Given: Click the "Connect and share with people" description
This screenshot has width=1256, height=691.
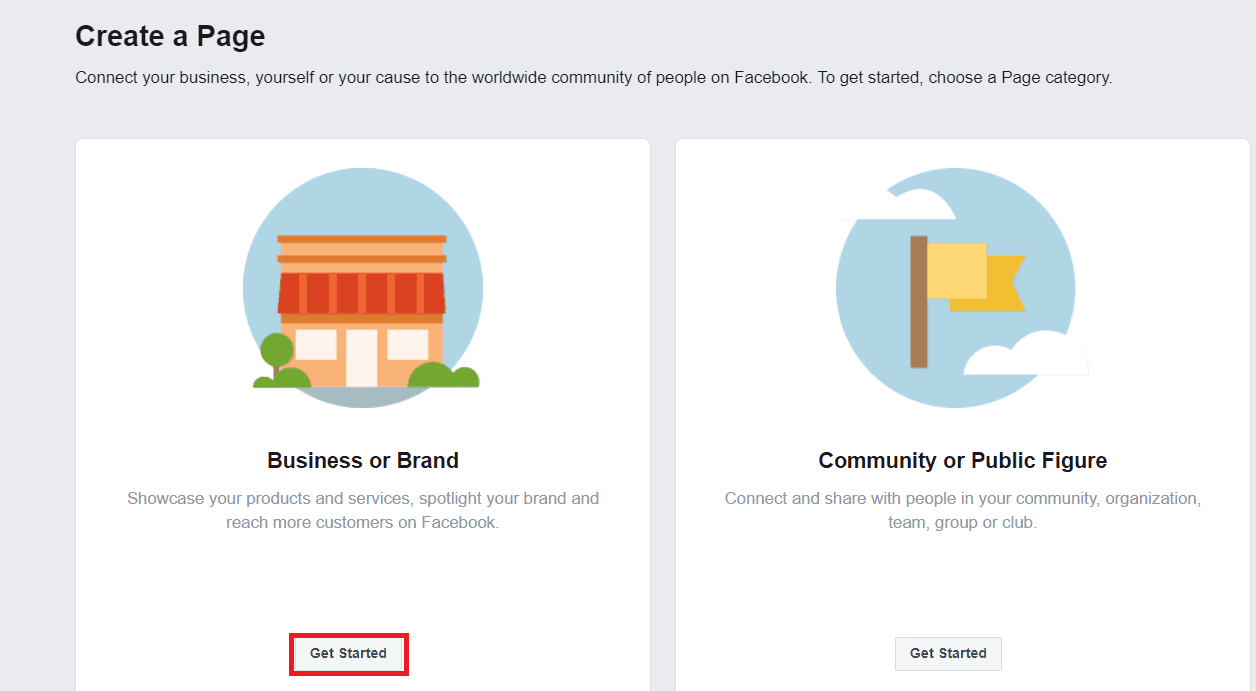Looking at the screenshot, I should [963, 510].
